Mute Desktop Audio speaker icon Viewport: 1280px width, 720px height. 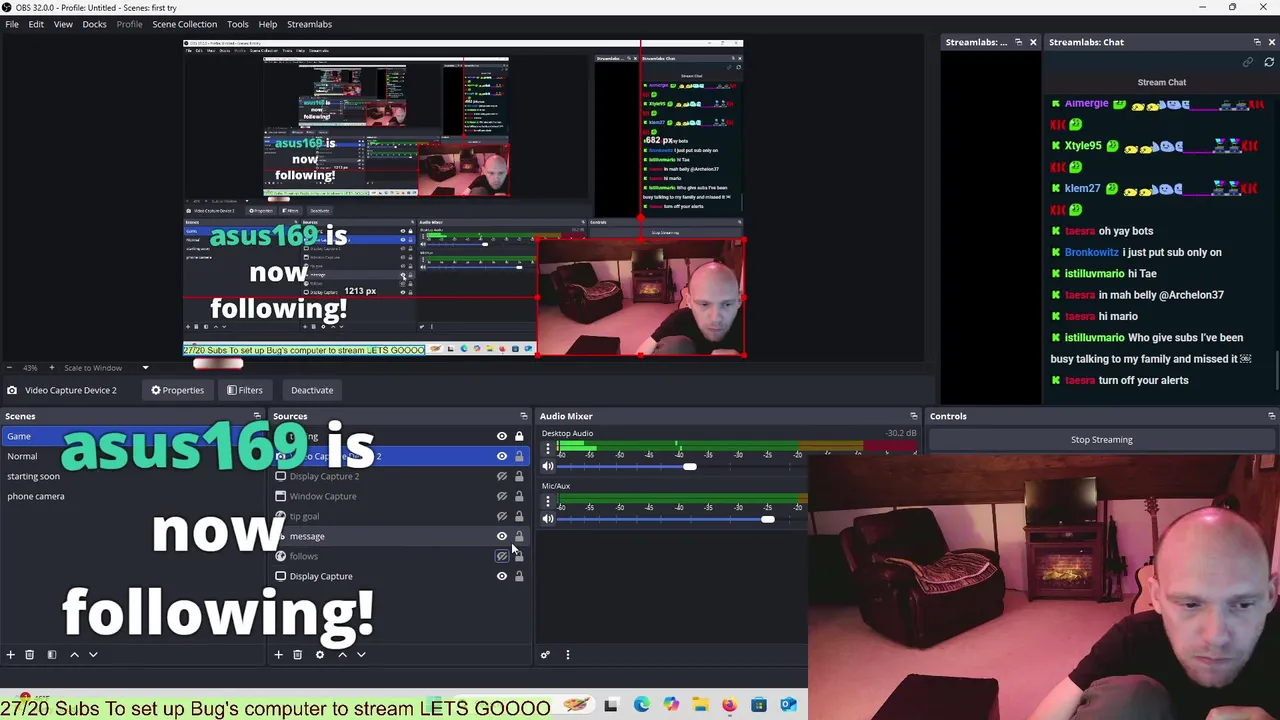[x=547, y=467]
